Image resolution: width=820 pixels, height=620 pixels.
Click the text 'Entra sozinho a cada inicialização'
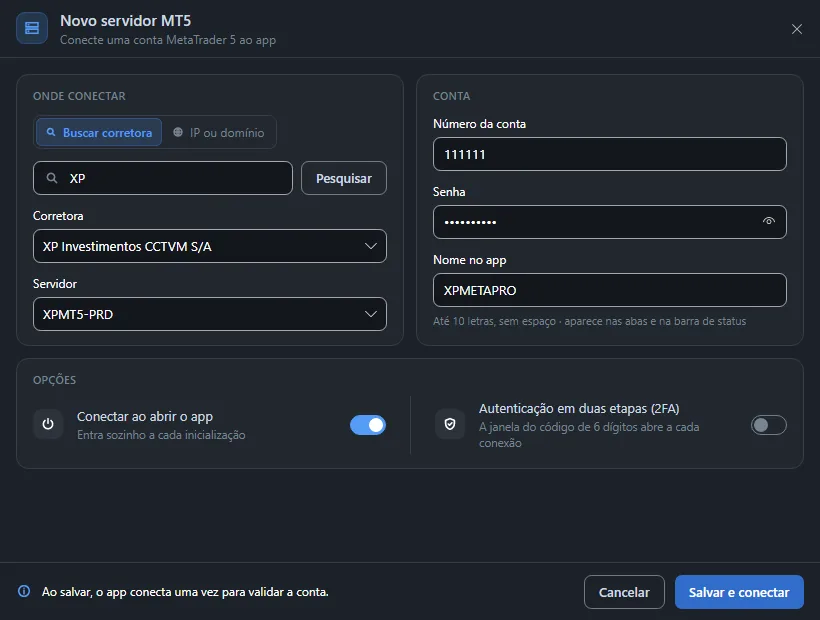click(161, 435)
